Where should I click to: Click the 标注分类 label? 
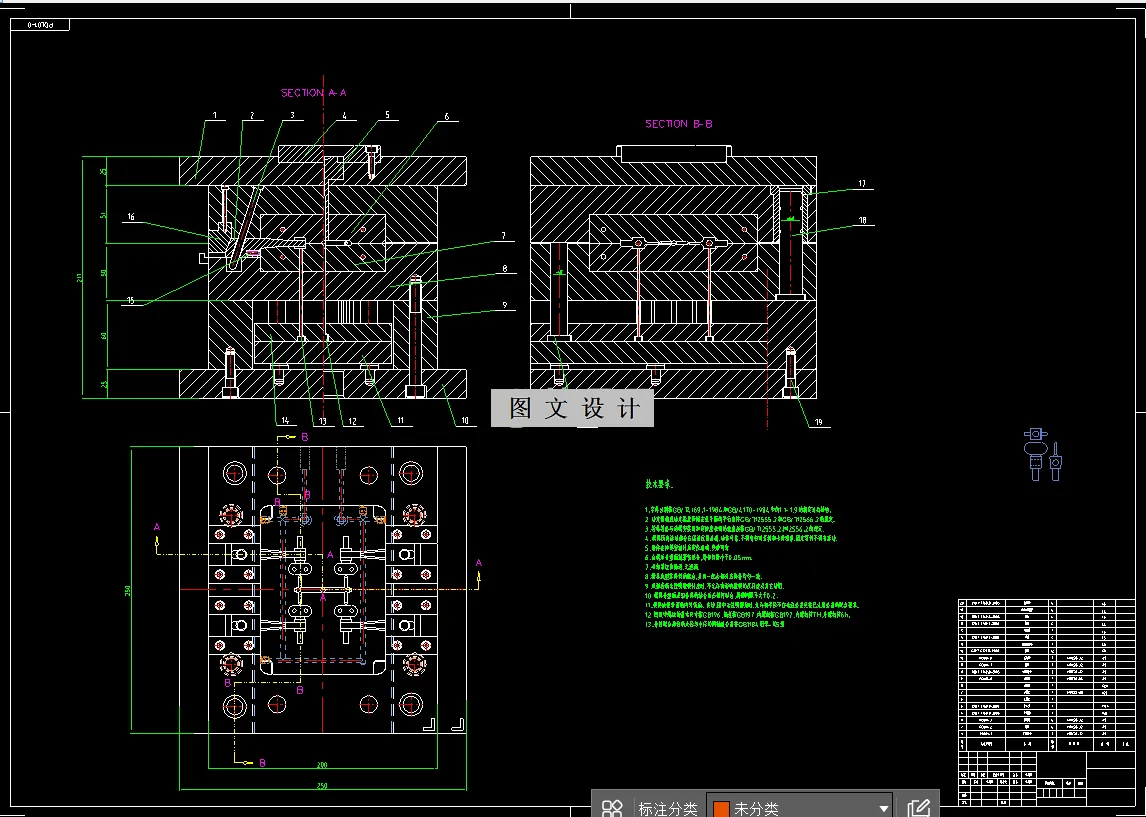pos(668,808)
